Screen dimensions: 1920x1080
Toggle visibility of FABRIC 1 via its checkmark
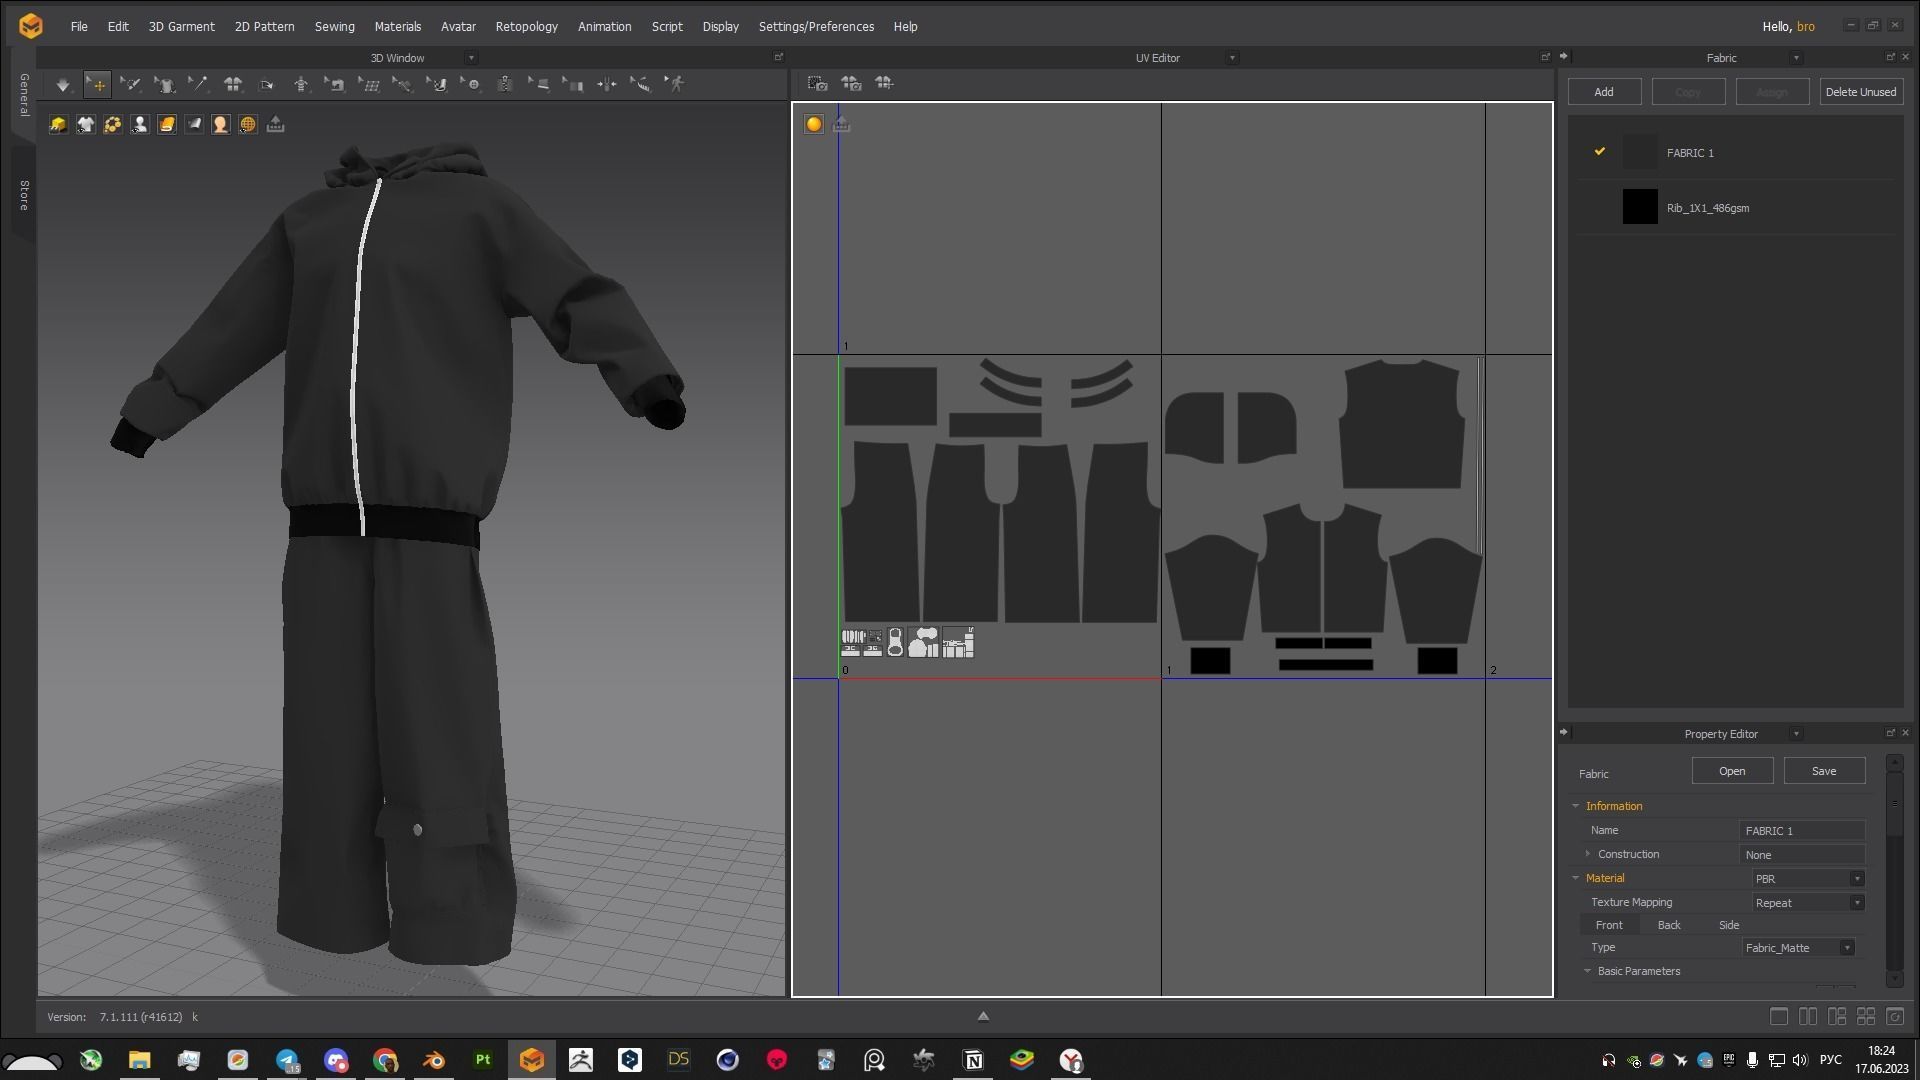pos(1600,151)
